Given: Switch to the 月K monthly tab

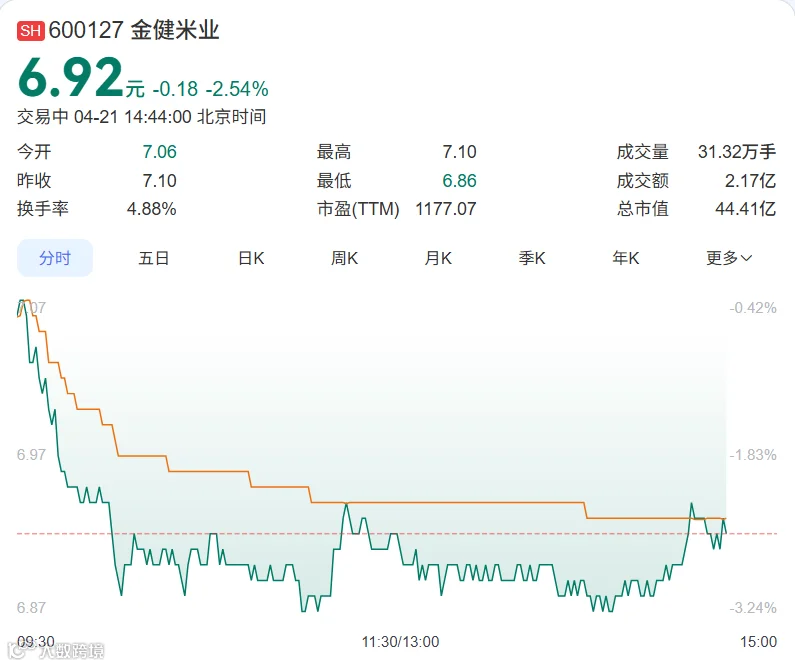Looking at the screenshot, I should pyautogui.click(x=438, y=258).
